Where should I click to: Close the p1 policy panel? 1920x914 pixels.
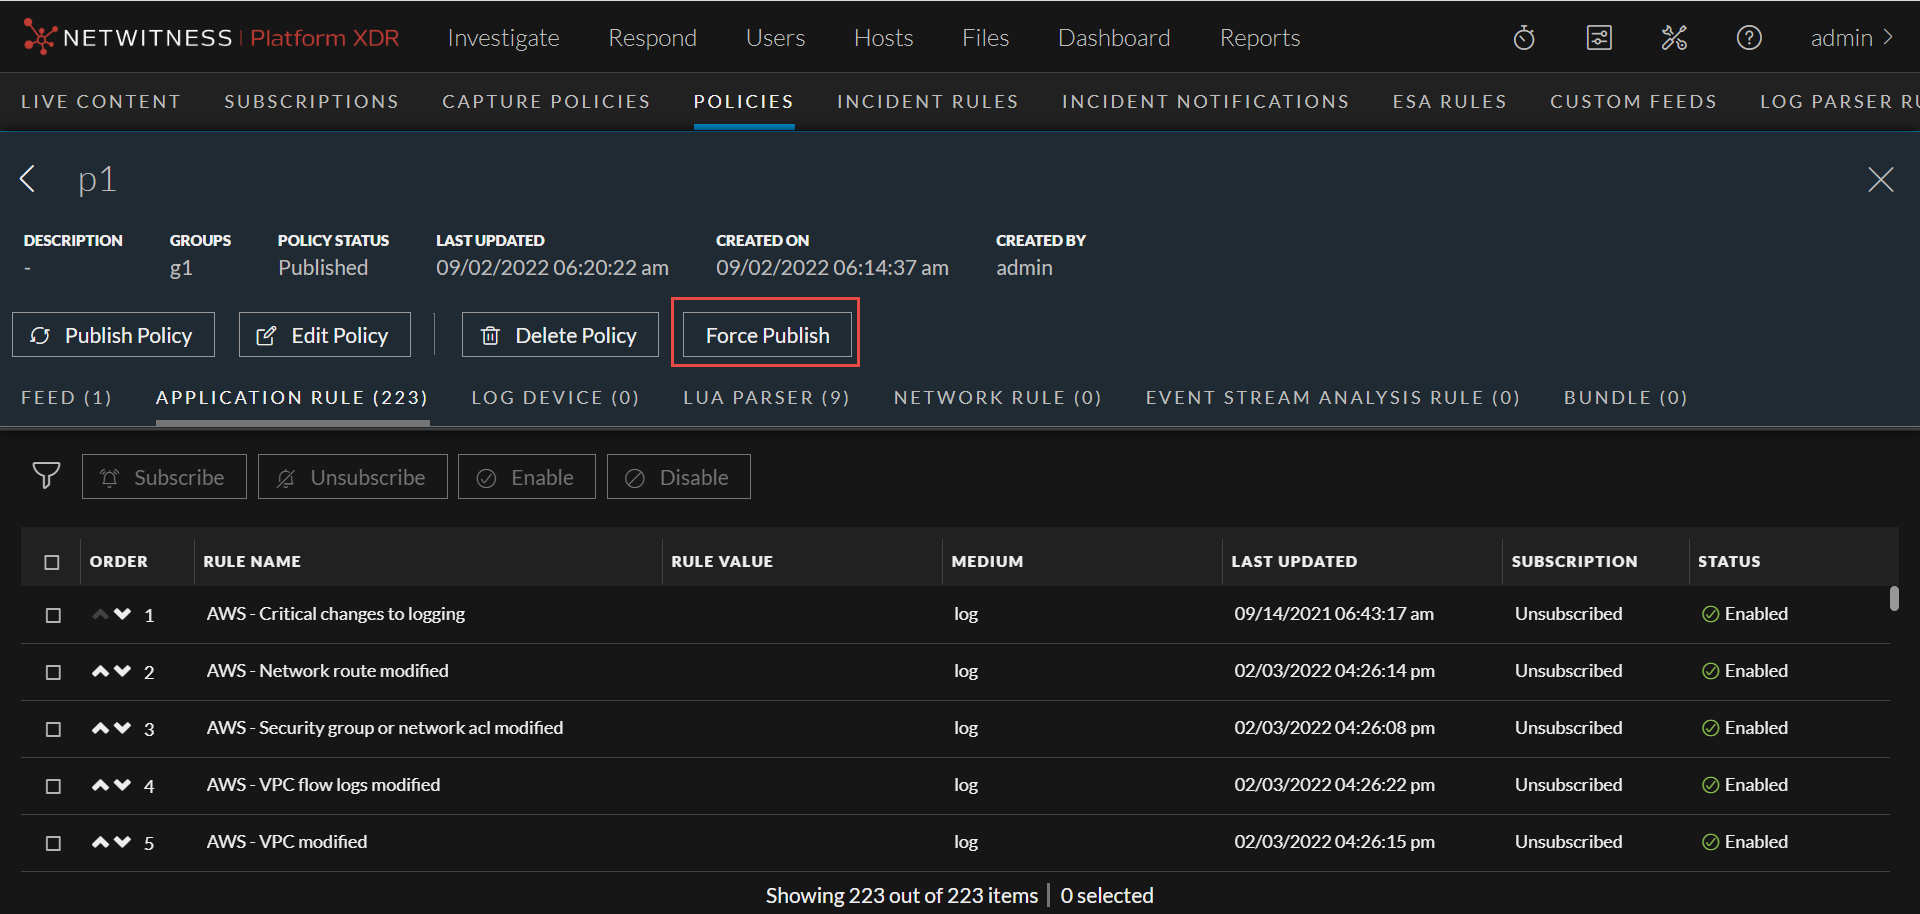click(x=1880, y=179)
